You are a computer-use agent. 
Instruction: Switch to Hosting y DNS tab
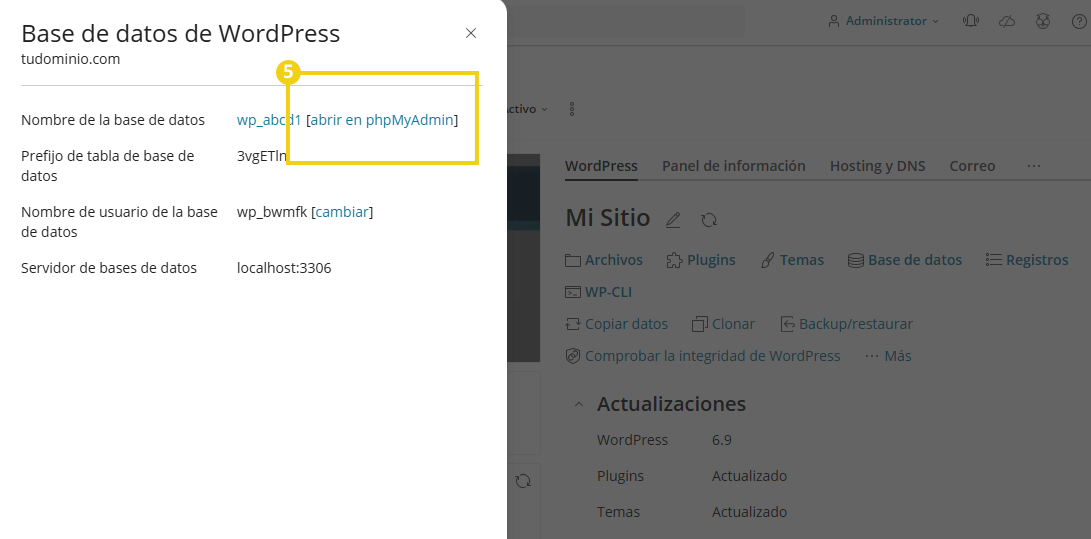[877, 166]
